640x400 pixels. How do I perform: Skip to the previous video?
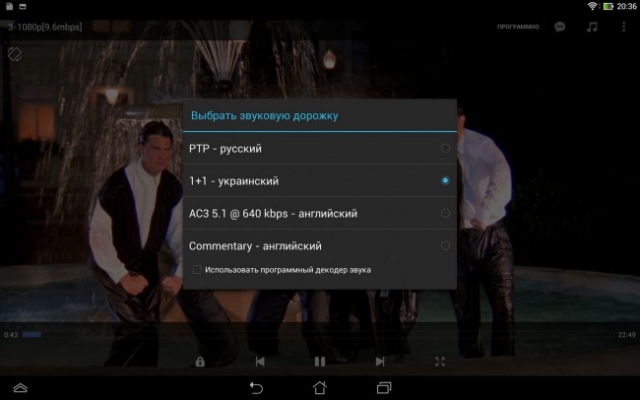click(x=260, y=361)
